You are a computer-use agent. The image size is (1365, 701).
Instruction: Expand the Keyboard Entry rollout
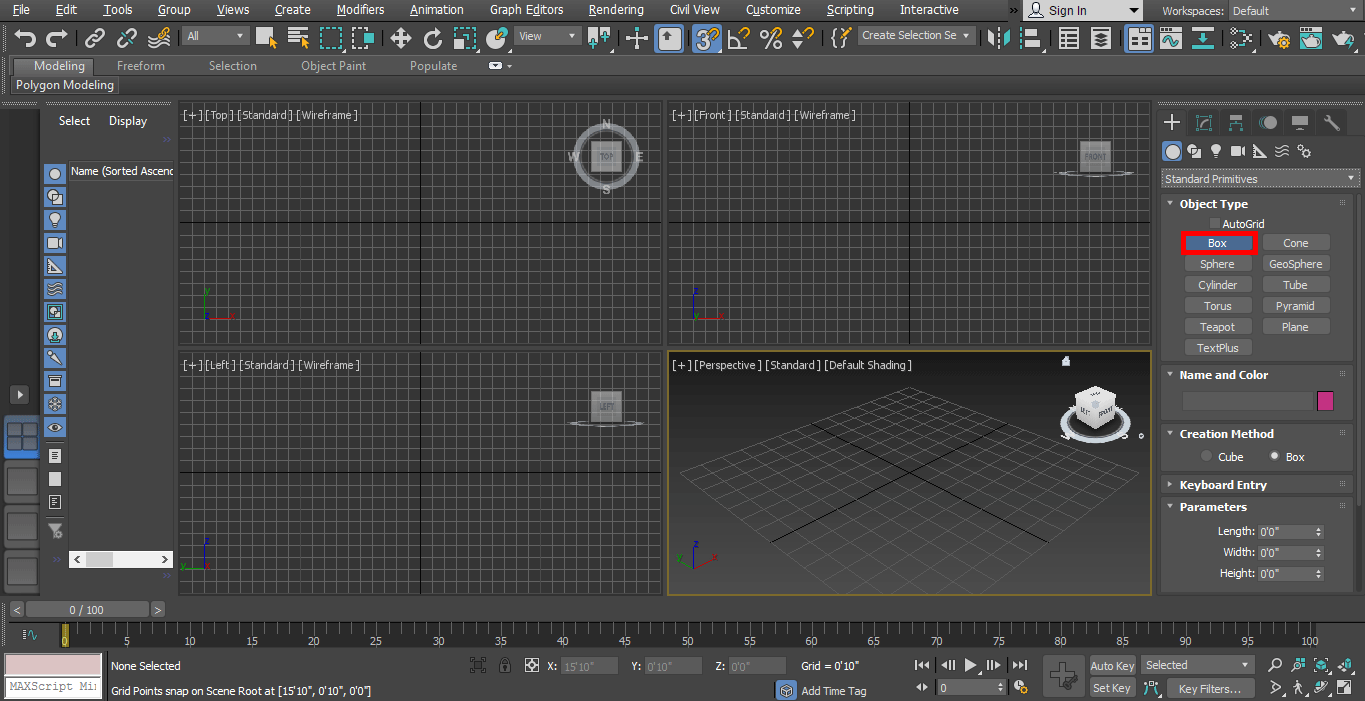click(1223, 484)
